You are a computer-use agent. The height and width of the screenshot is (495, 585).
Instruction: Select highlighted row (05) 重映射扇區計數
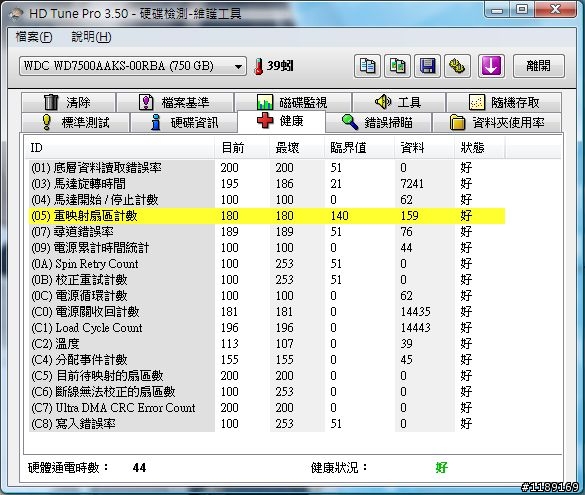267,216
